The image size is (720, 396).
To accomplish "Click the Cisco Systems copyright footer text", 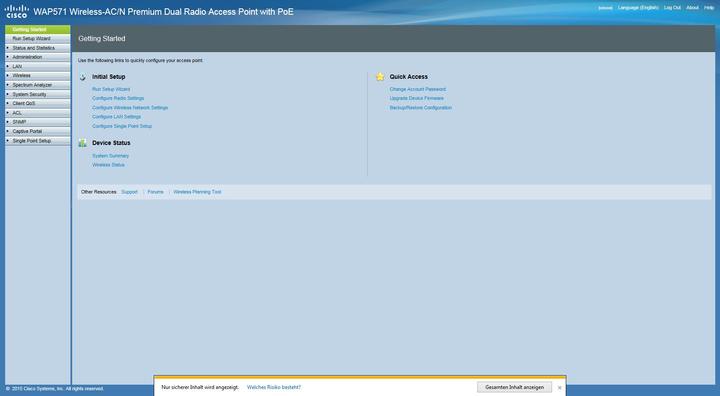I will (55, 389).
